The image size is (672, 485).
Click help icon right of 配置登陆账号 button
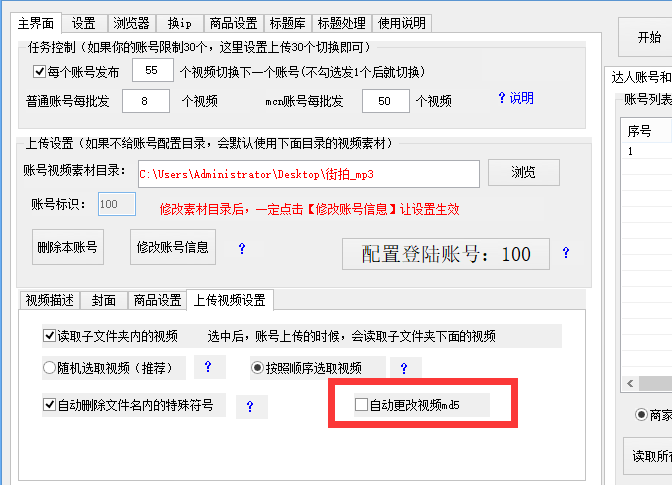566,253
